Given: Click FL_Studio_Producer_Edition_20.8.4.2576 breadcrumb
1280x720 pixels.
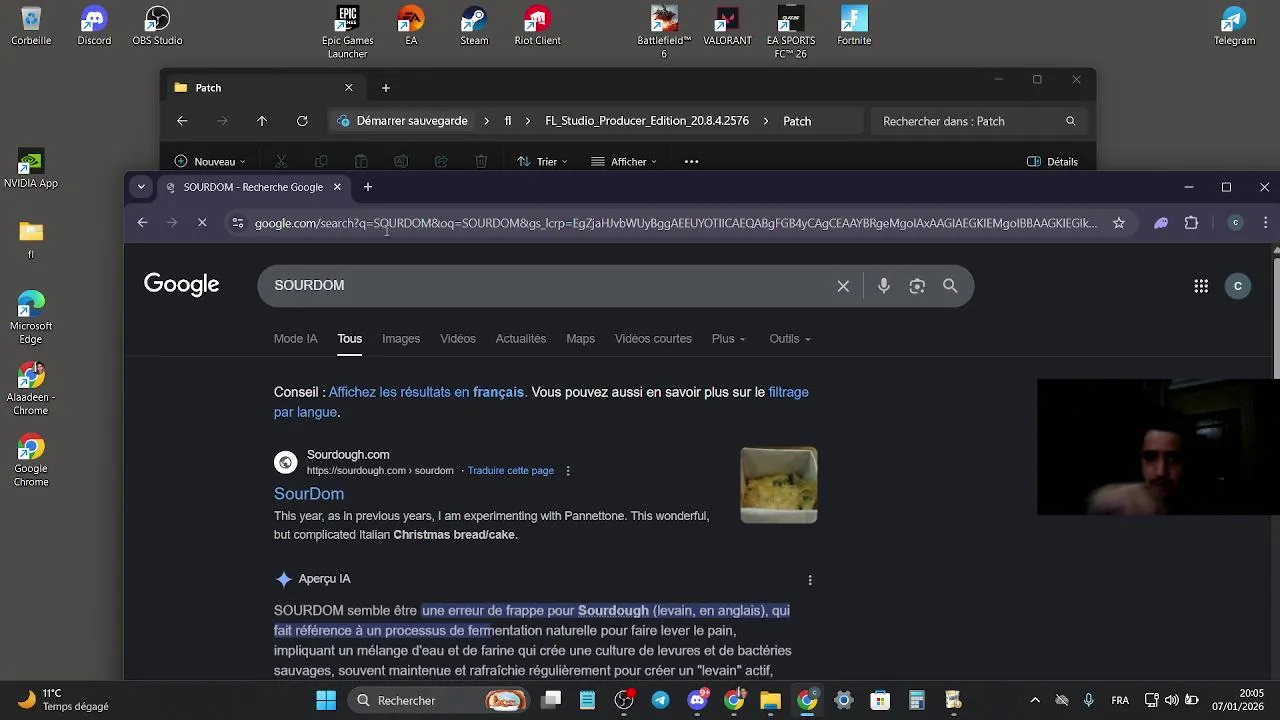Looking at the screenshot, I should [x=647, y=121].
